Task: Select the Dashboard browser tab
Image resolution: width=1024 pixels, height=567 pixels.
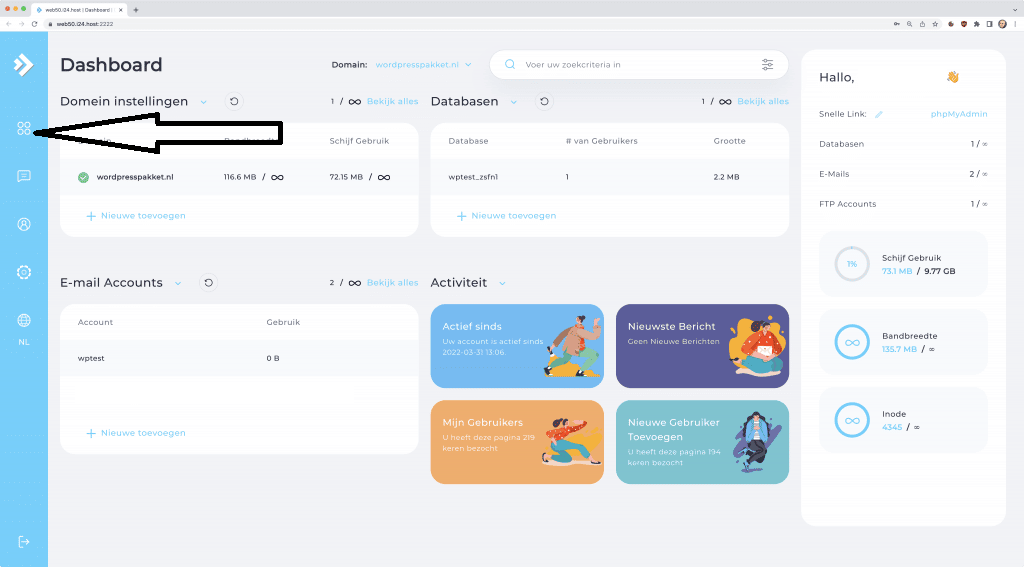Action: pyautogui.click(x=78, y=10)
